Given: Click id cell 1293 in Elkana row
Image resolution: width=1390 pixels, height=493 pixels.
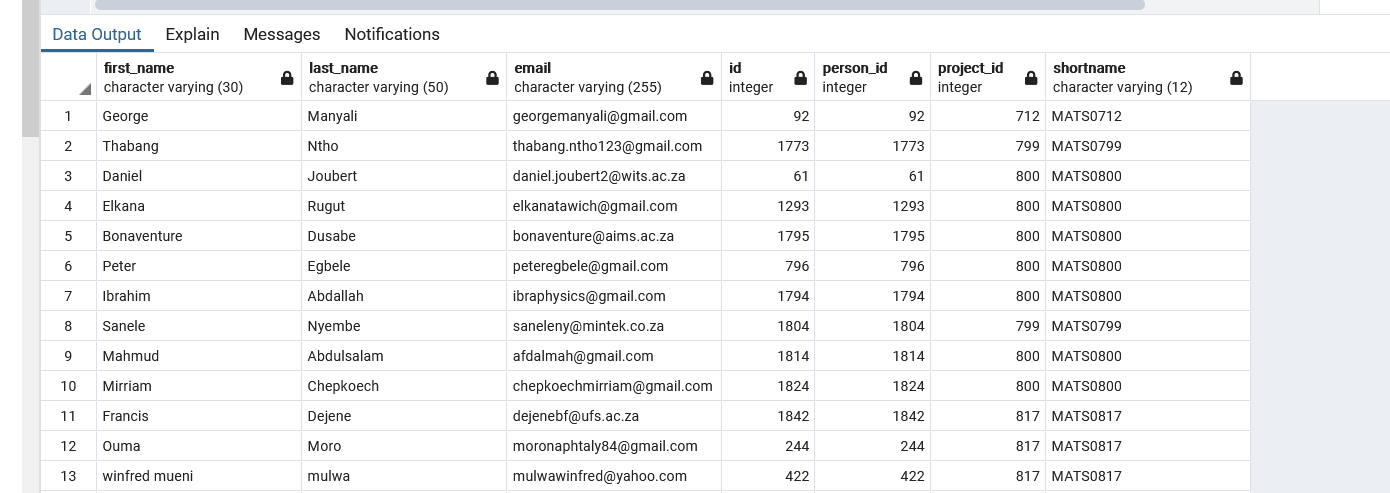Looking at the screenshot, I should coord(768,206).
